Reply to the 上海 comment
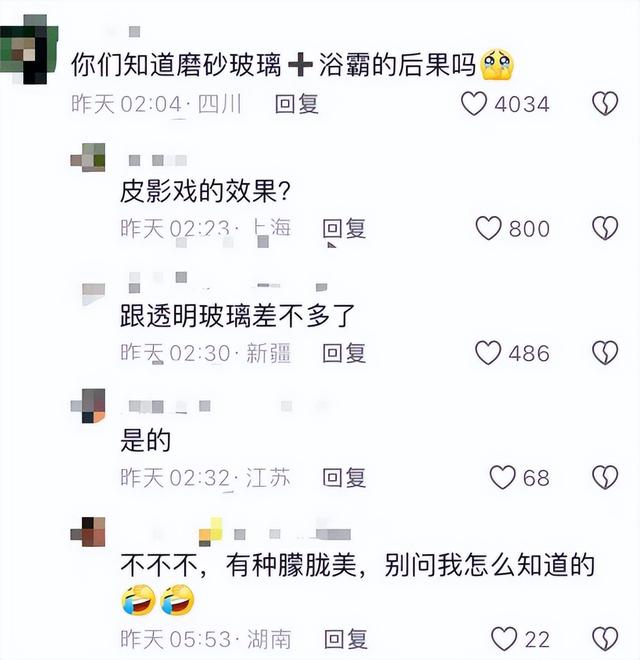 click(344, 229)
